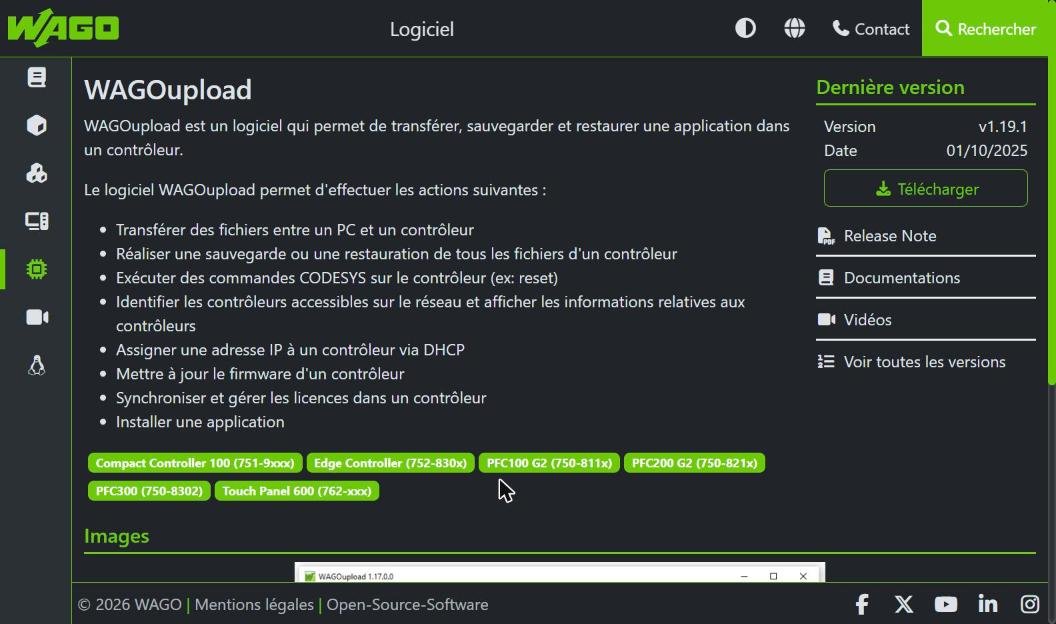Click the Rechercher search button
The image size is (1056, 624).
click(x=985, y=28)
